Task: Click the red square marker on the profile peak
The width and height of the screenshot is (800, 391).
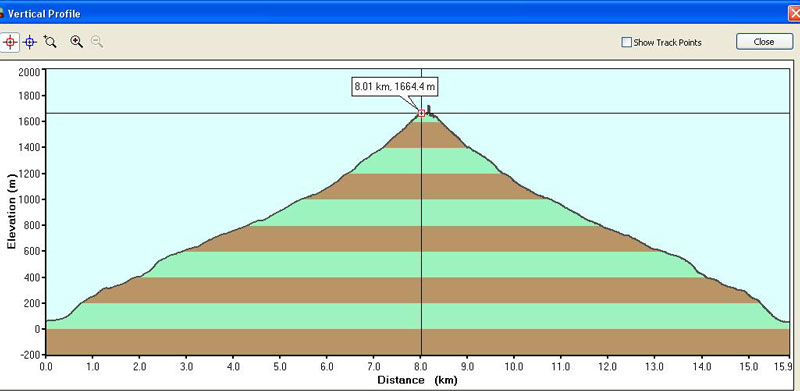Action: coord(421,113)
